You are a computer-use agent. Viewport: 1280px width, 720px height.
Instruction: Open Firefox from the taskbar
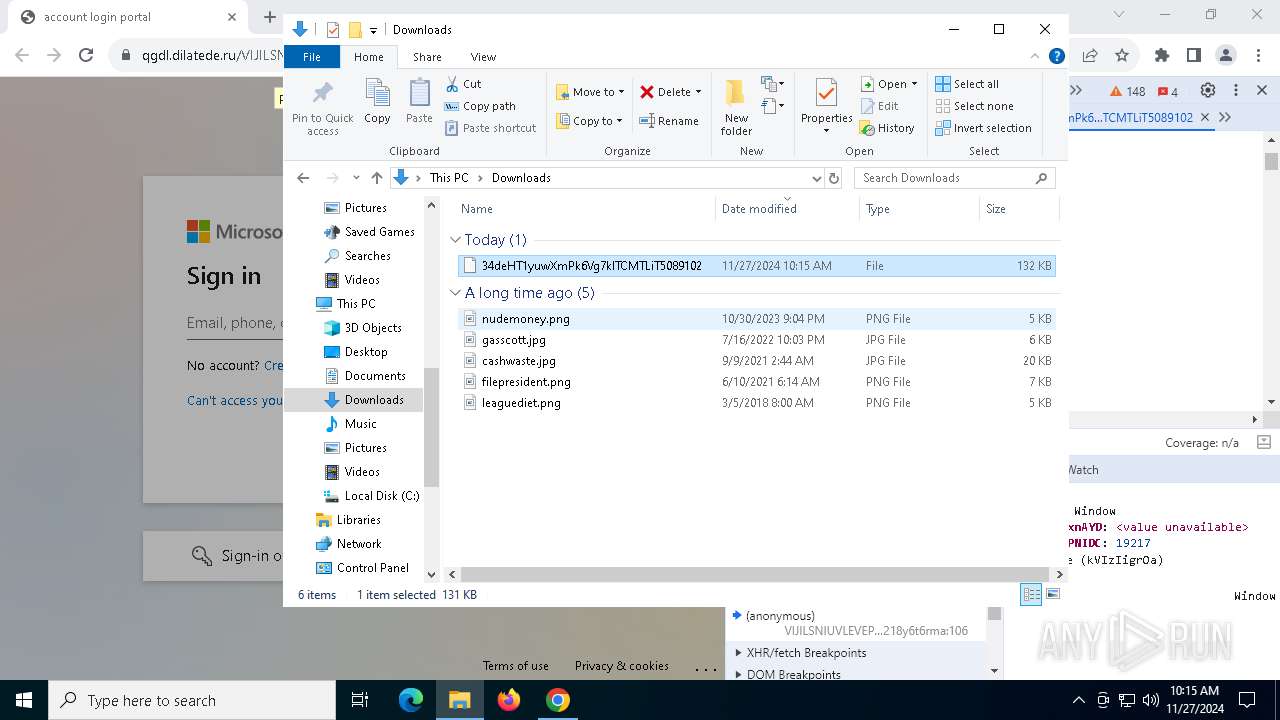point(509,700)
